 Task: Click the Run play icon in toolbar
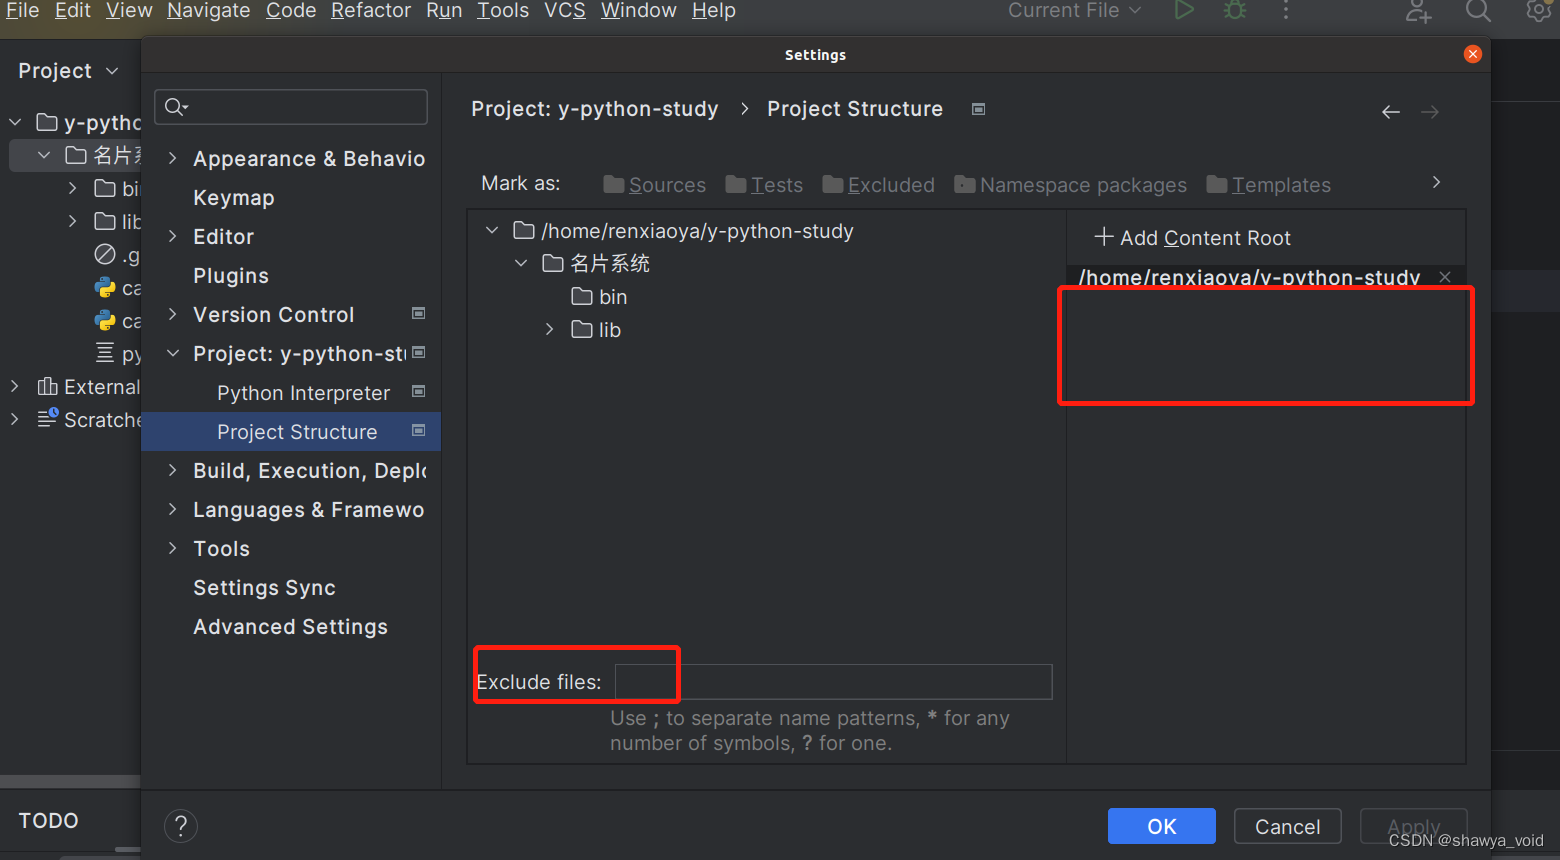[x=1184, y=11]
